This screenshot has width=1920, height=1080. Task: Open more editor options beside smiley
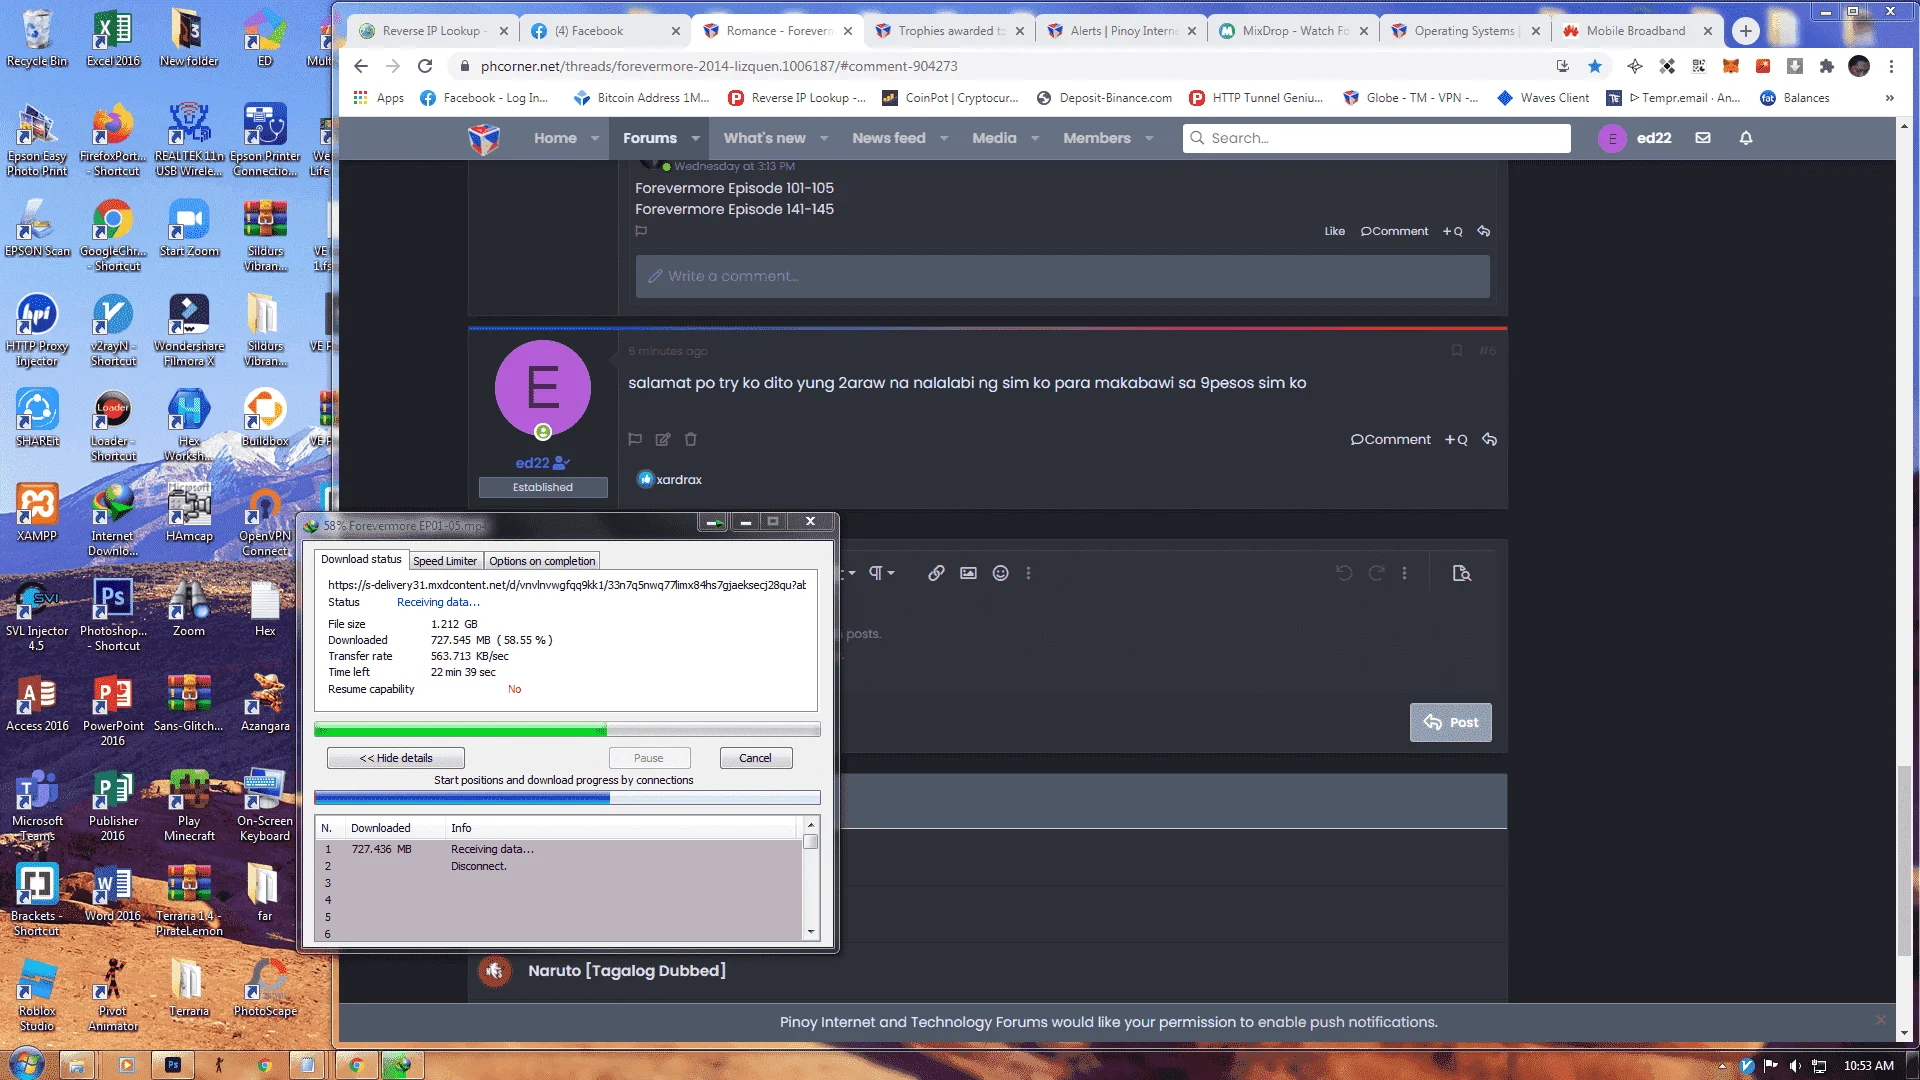1028,573
